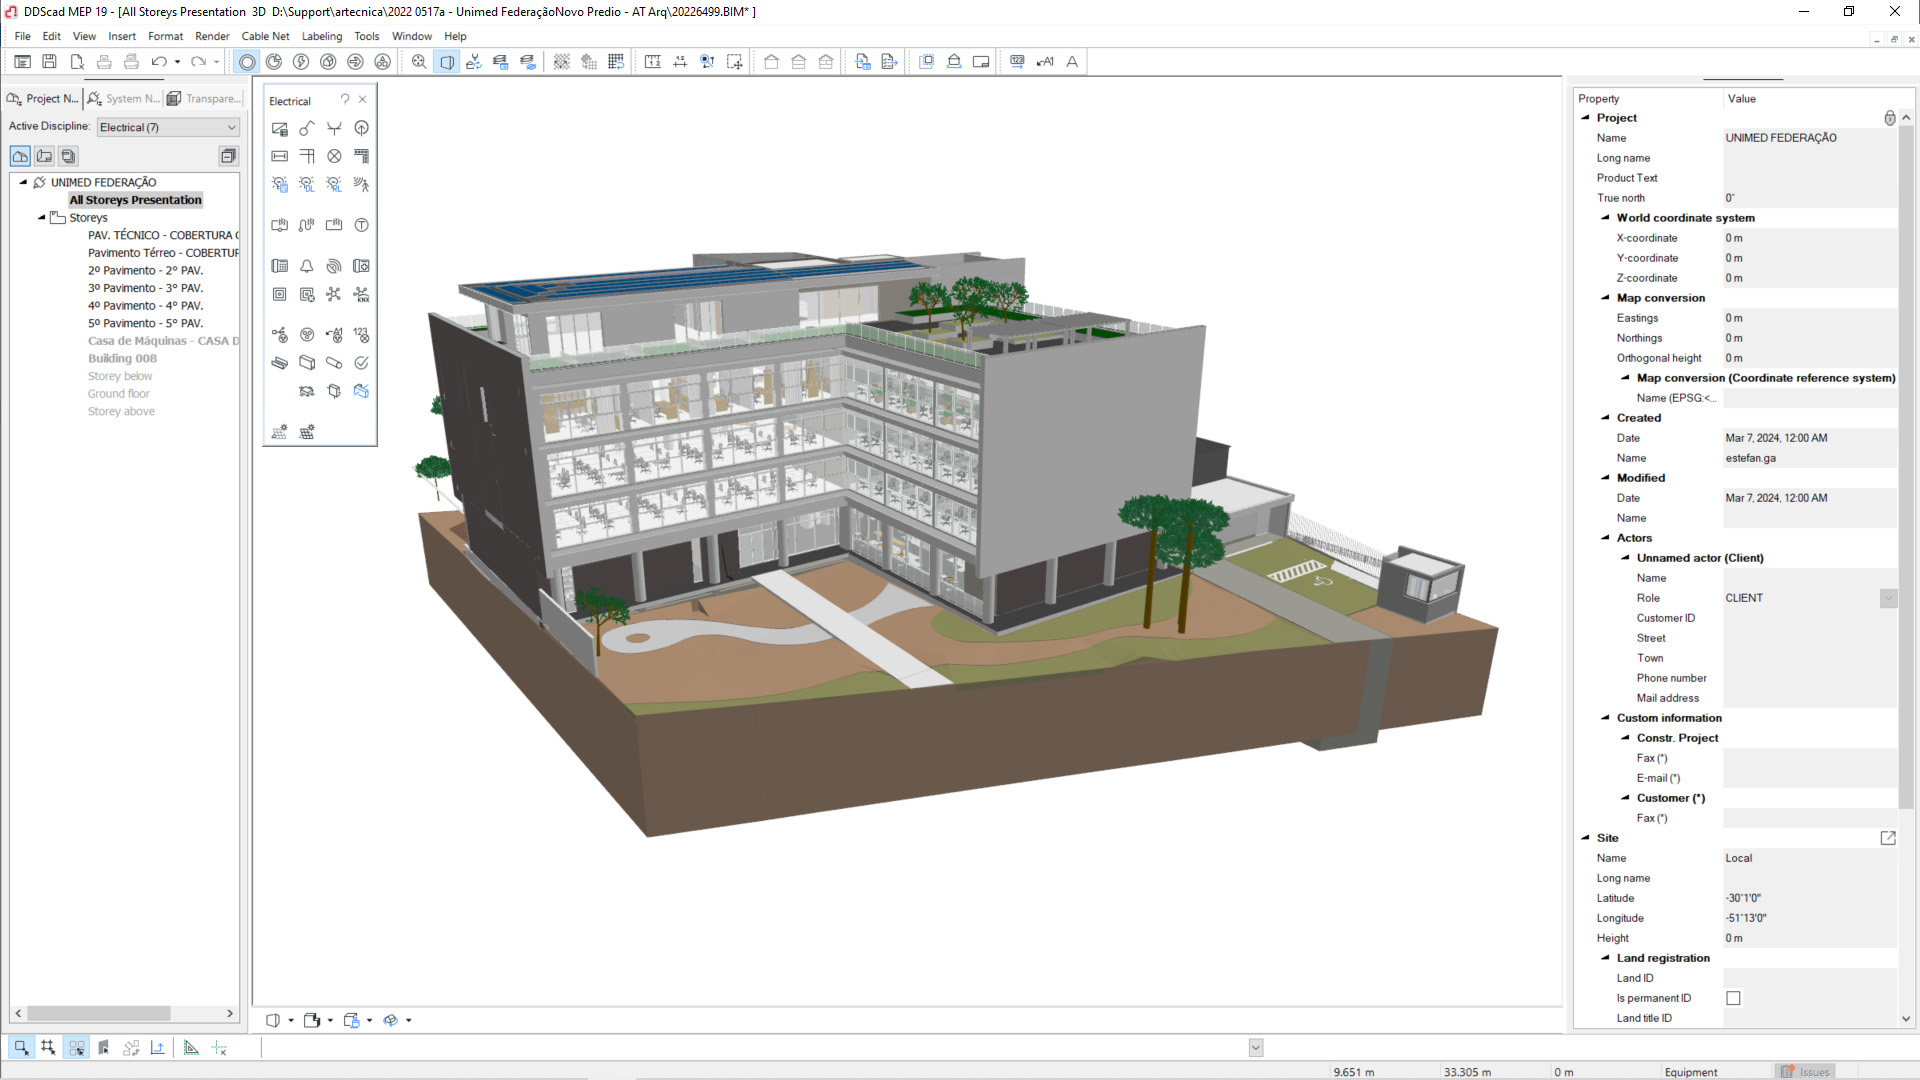Collapse the World coordinate system group
The height and width of the screenshot is (1080, 1920).
(1605, 217)
